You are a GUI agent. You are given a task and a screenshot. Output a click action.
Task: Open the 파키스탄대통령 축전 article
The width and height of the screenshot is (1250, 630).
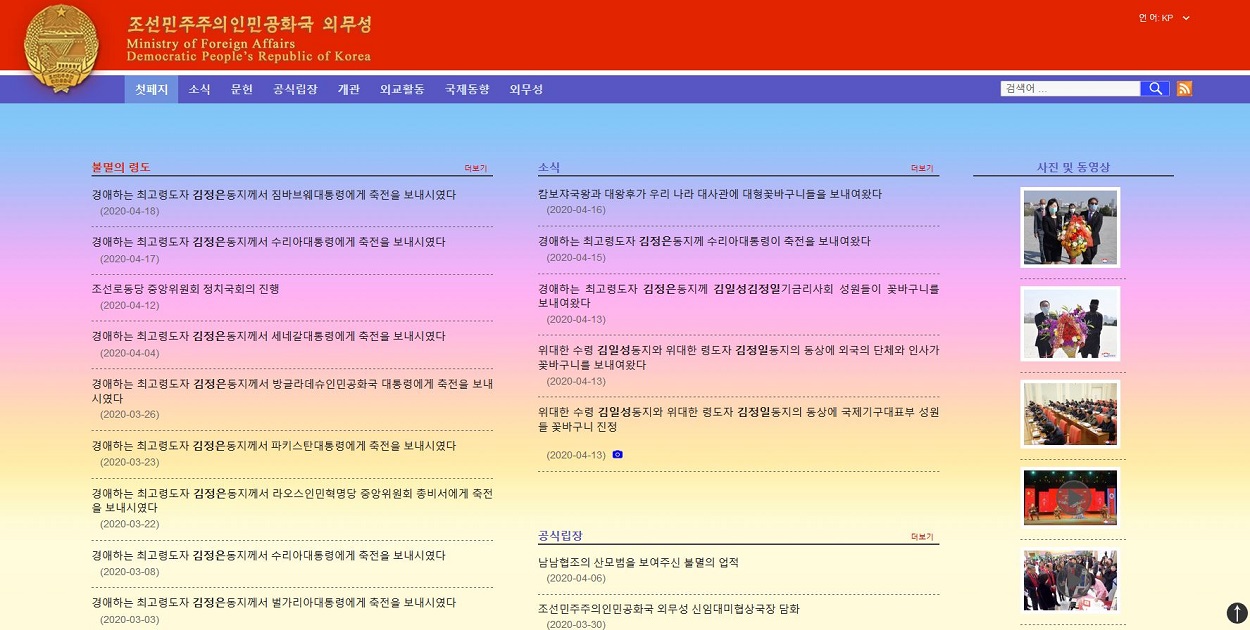(274, 446)
